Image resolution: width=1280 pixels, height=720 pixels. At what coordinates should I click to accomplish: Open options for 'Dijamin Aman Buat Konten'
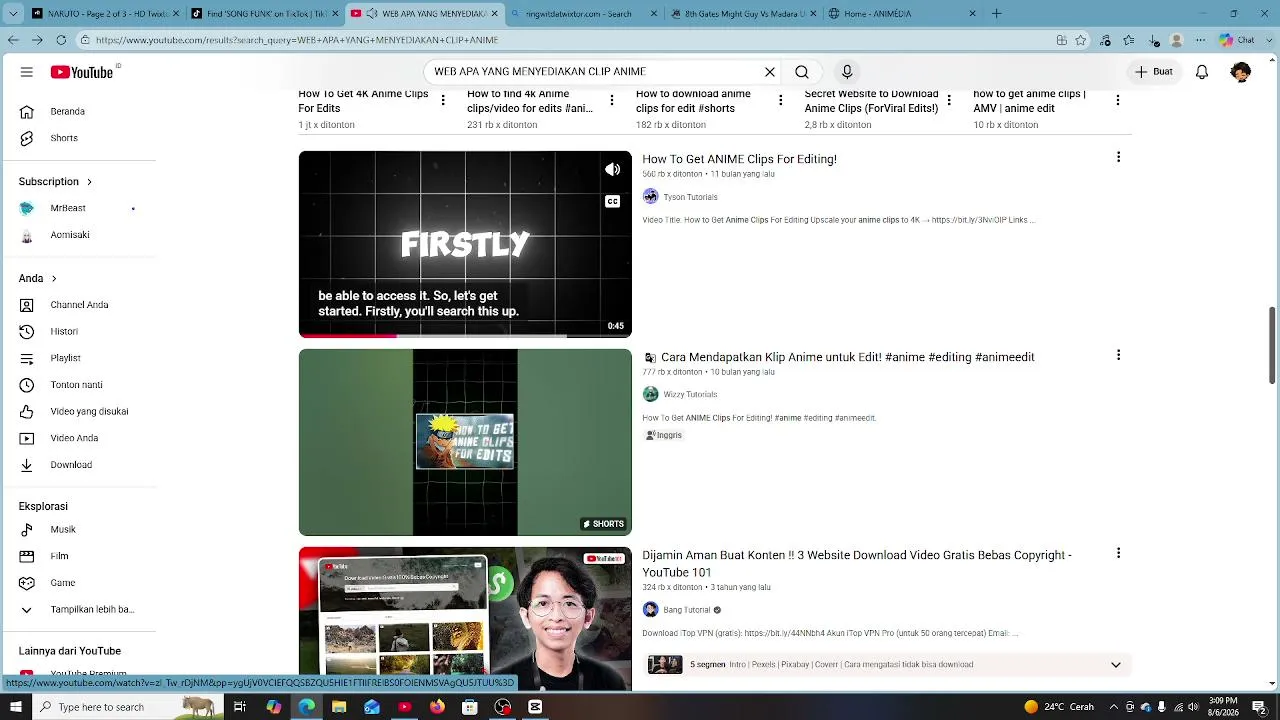(x=1118, y=553)
